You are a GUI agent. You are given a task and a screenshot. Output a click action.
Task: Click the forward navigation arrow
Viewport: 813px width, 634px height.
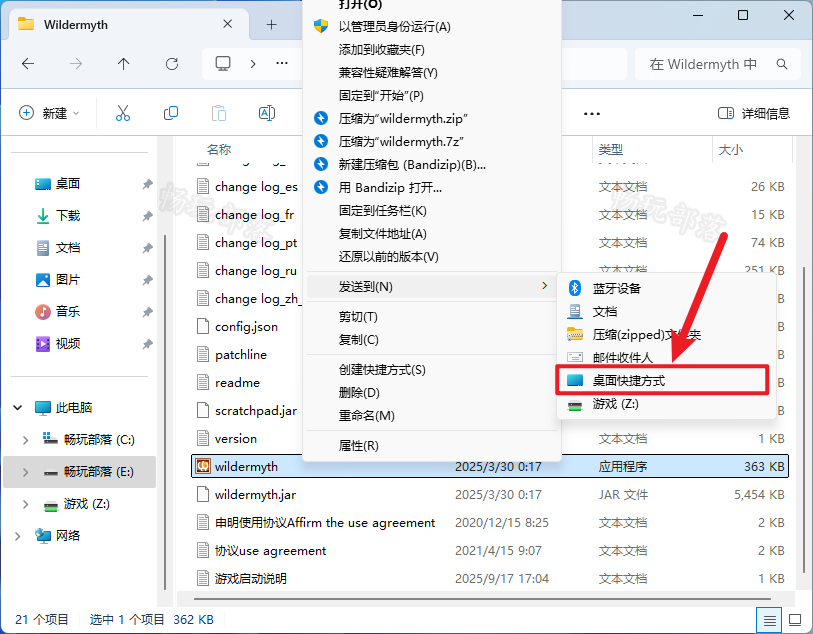76,64
